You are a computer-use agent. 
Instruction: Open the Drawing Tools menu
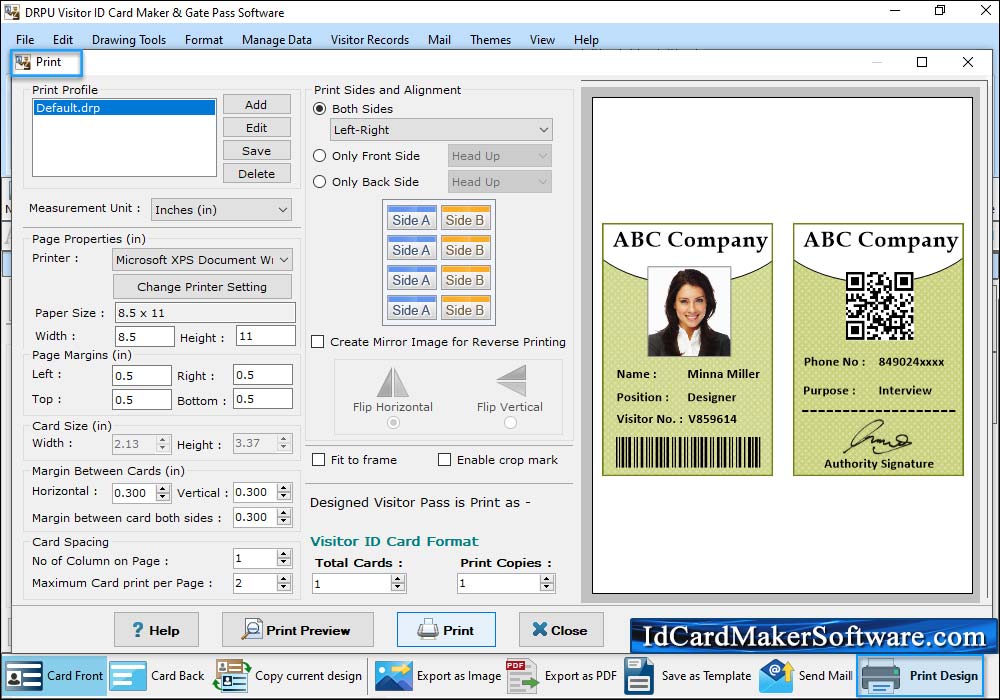coord(129,40)
